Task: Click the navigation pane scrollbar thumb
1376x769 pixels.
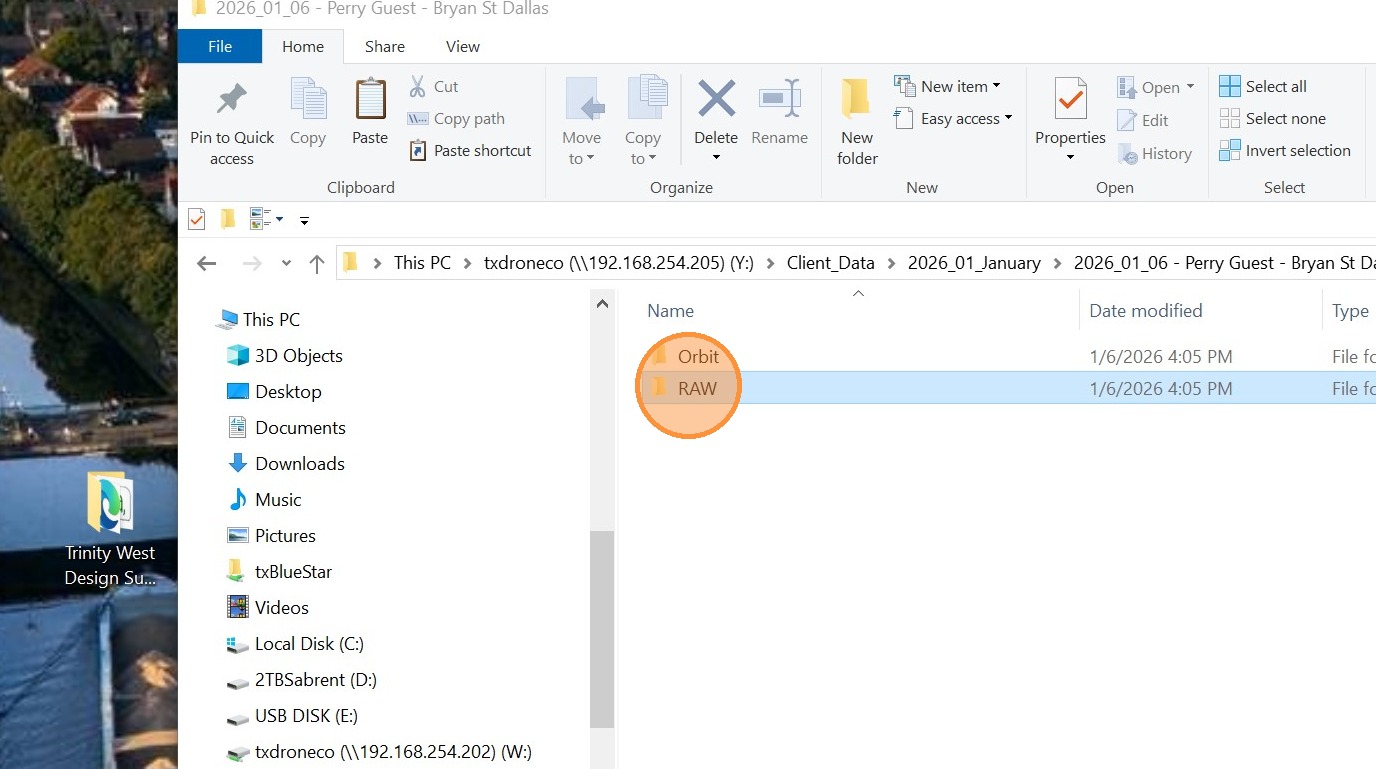Action: click(602, 628)
